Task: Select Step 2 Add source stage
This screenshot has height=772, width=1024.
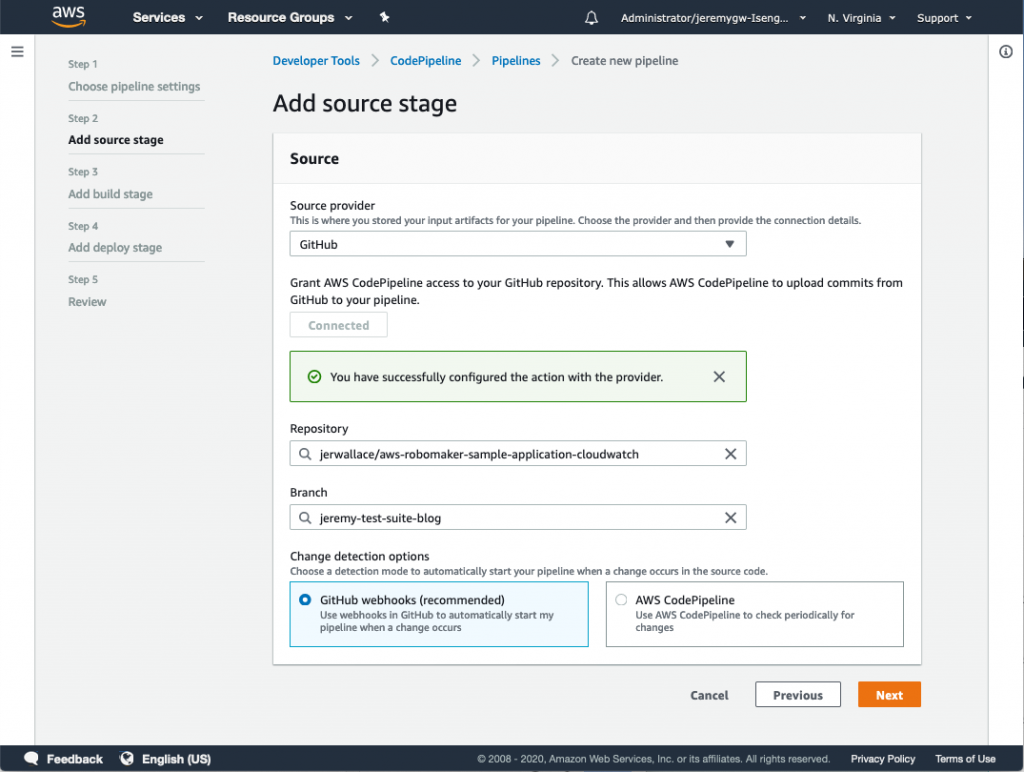Action: 116,140
